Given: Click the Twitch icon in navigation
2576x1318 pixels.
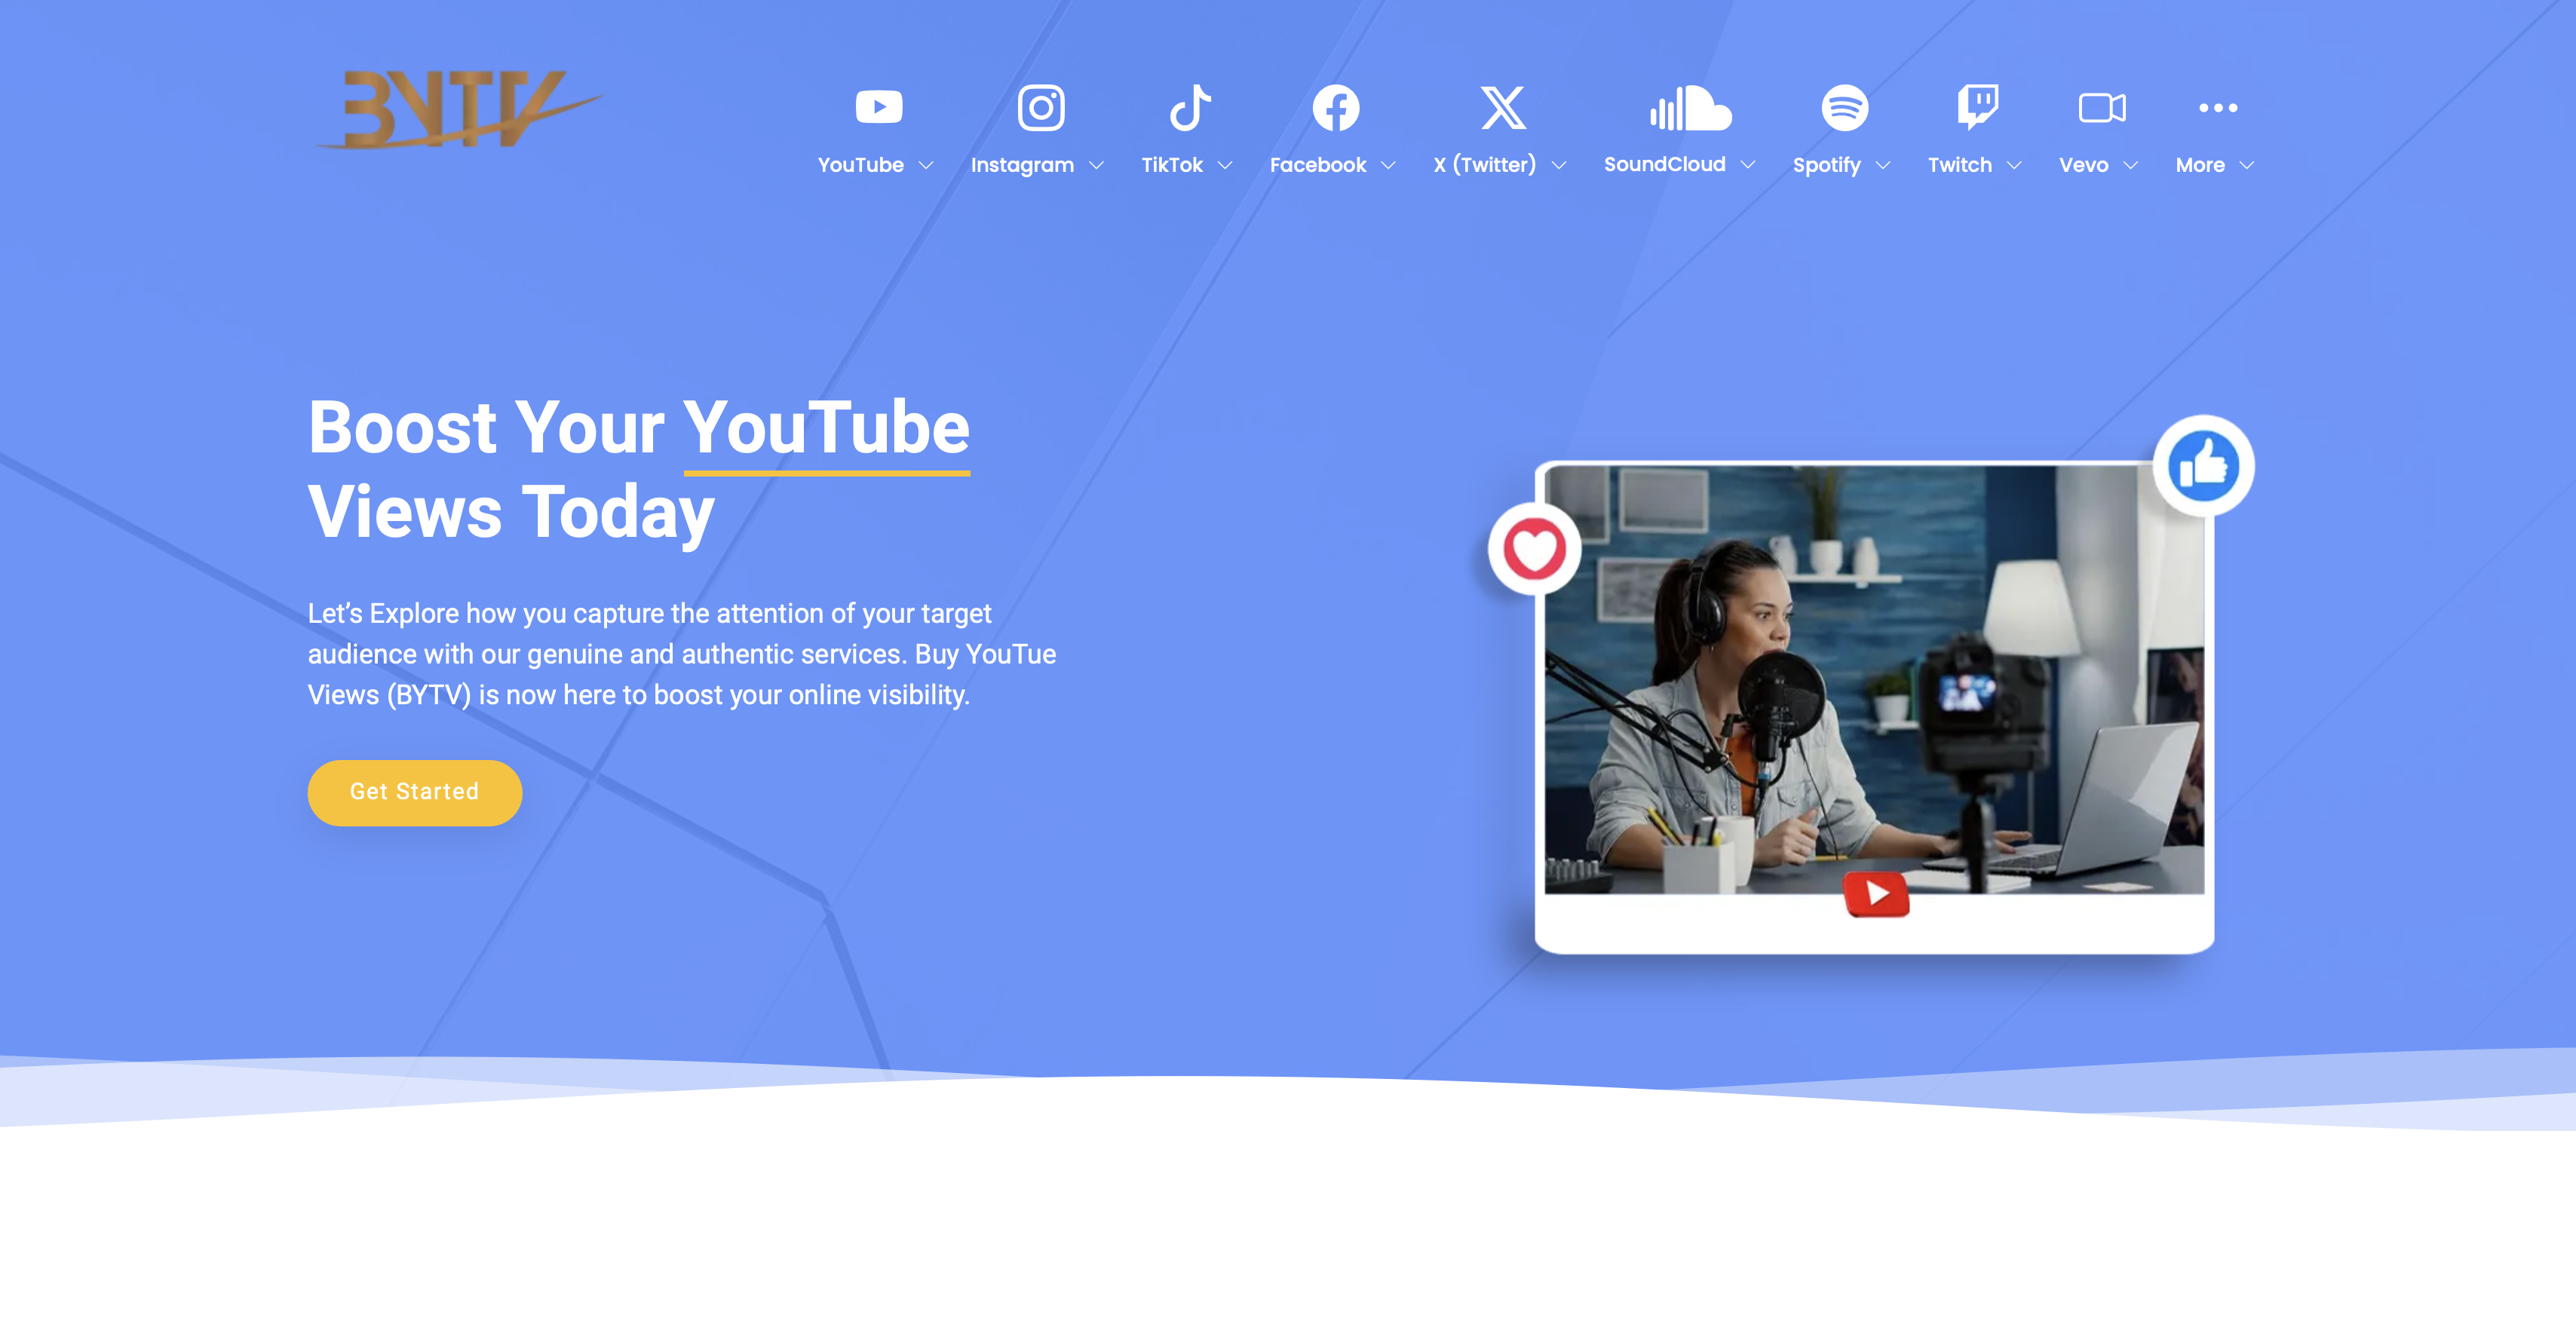Looking at the screenshot, I should coord(1977,107).
